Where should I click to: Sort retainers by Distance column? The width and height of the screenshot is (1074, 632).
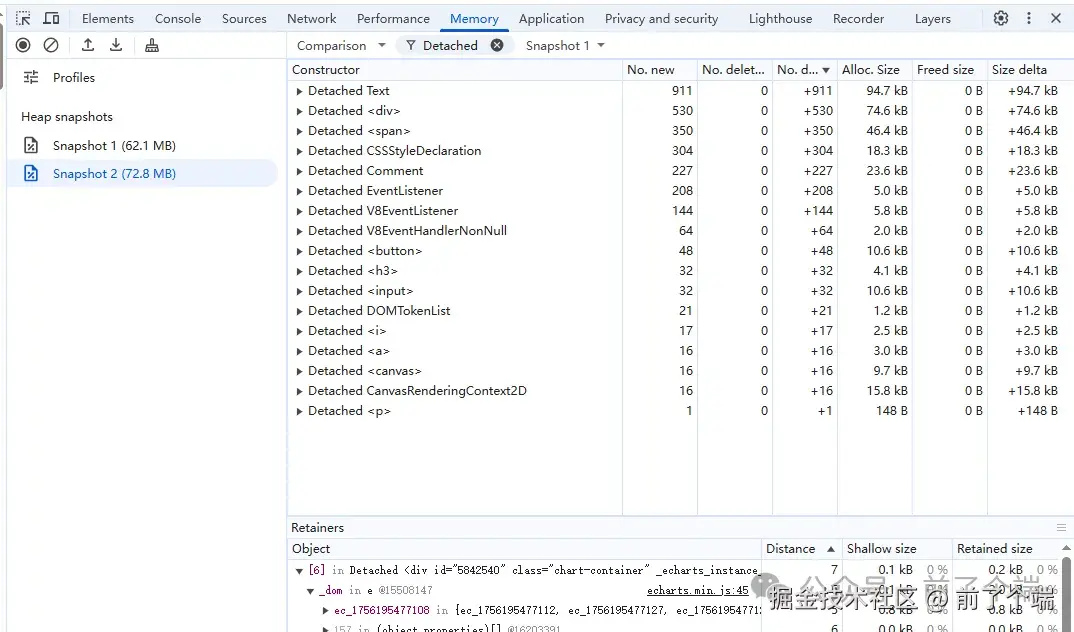(x=799, y=548)
